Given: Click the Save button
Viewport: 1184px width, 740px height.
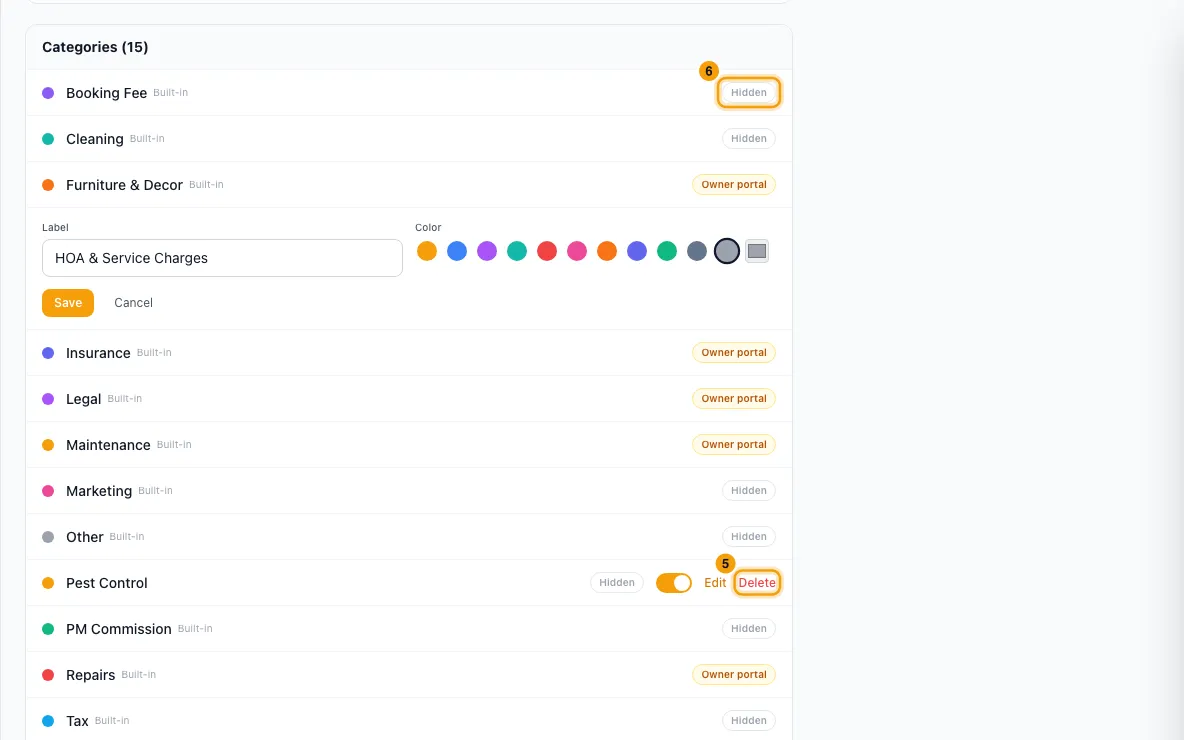Looking at the screenshot, I should click(68, 303).
